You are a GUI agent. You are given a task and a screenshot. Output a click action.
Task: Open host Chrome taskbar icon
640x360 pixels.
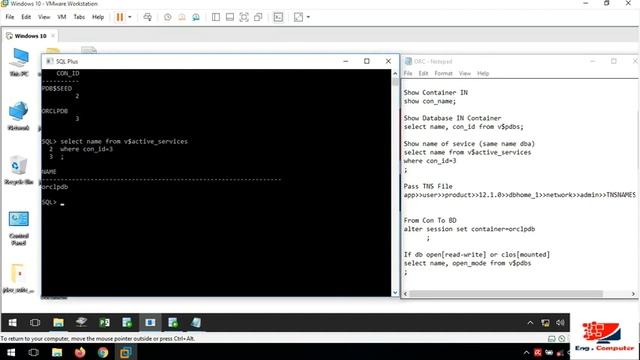(x=103, y=352)
